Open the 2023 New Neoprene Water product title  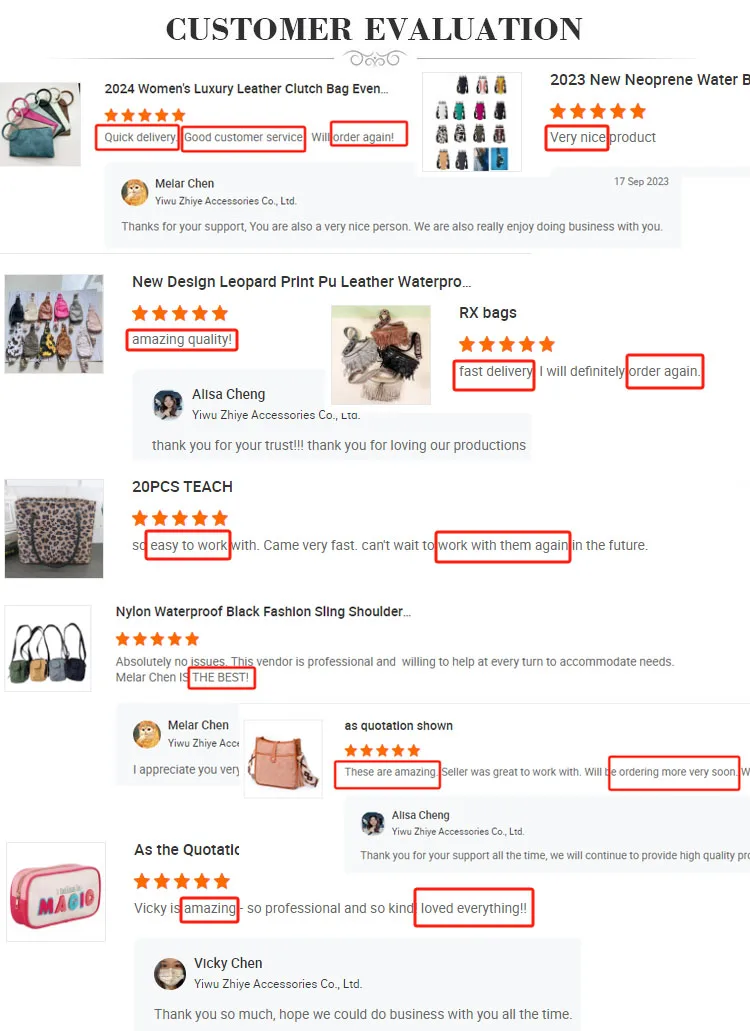tap(649, 80)
